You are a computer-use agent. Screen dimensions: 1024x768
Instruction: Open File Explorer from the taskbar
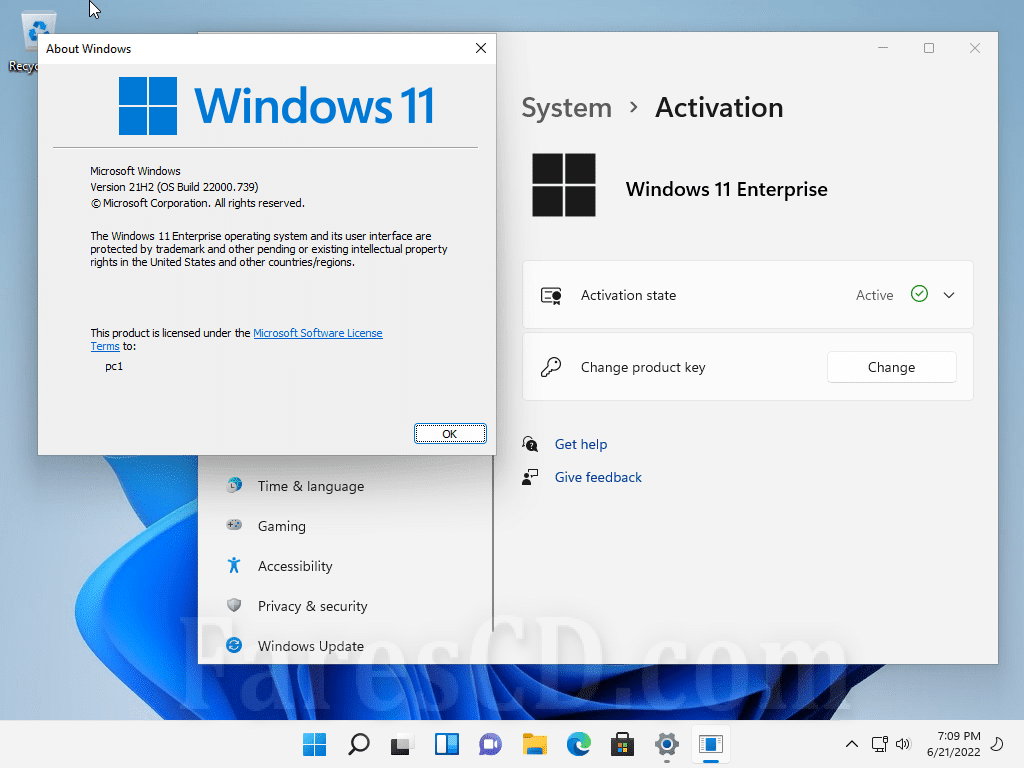535,744
